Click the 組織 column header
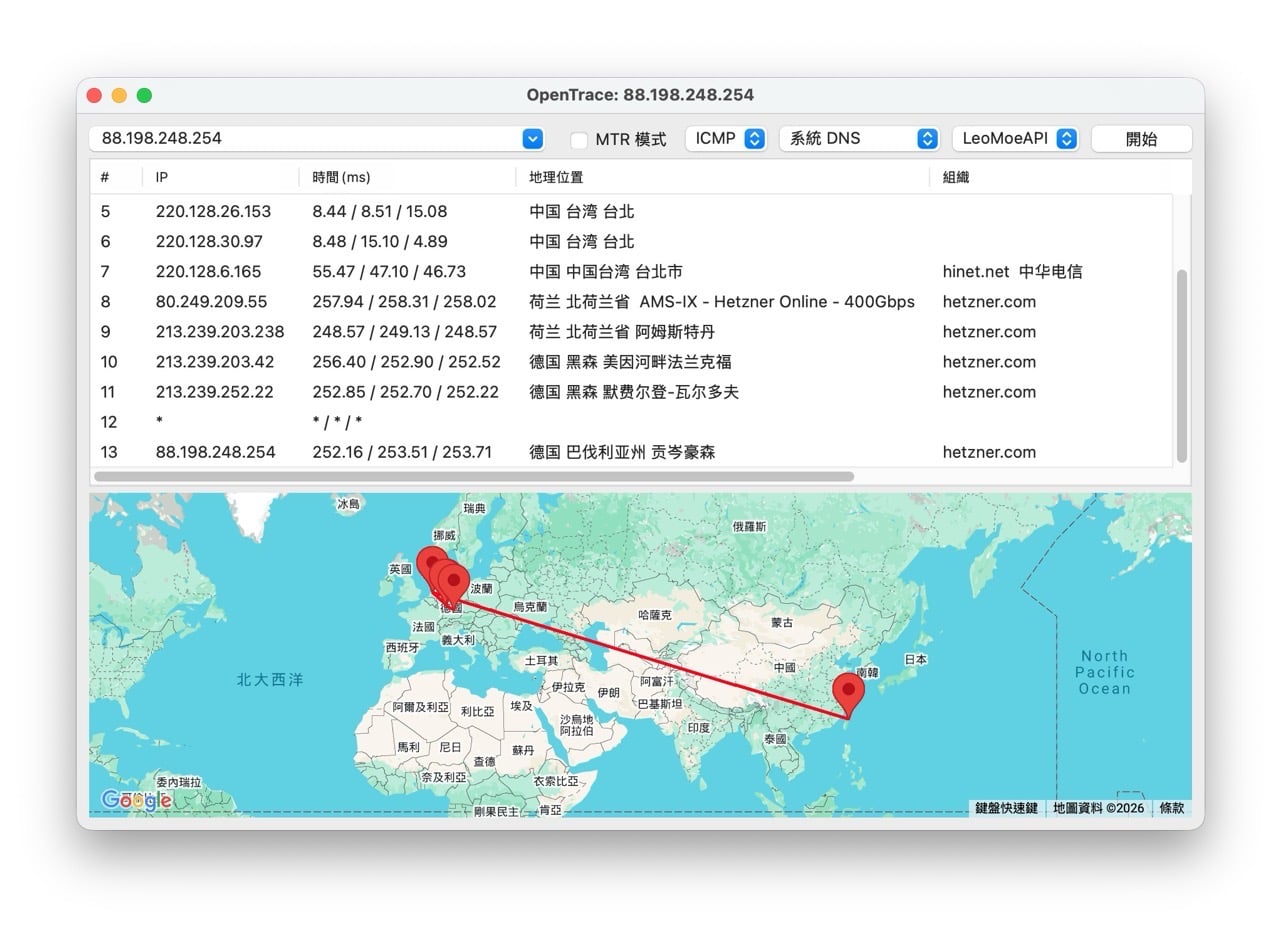Image resolution: width=1280 pixels, height=928 pixels. tap(955, 177)
